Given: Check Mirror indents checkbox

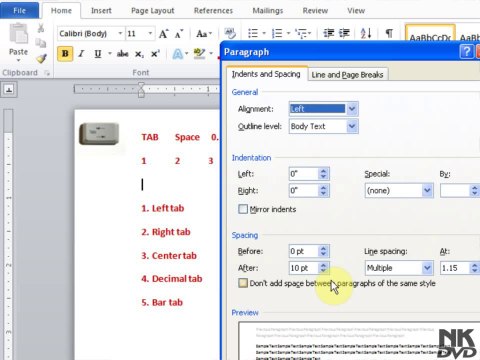Looking at the screenshot, I should coord(243,209).
